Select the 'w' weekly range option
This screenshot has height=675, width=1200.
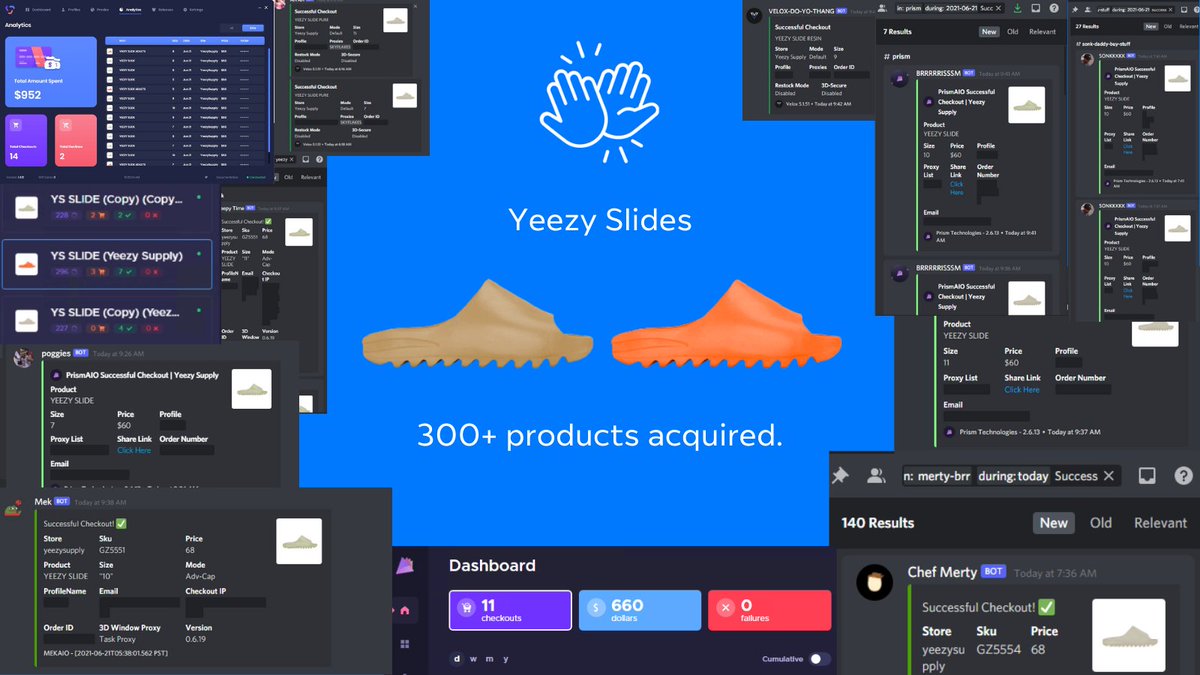(x=473, y=659)
